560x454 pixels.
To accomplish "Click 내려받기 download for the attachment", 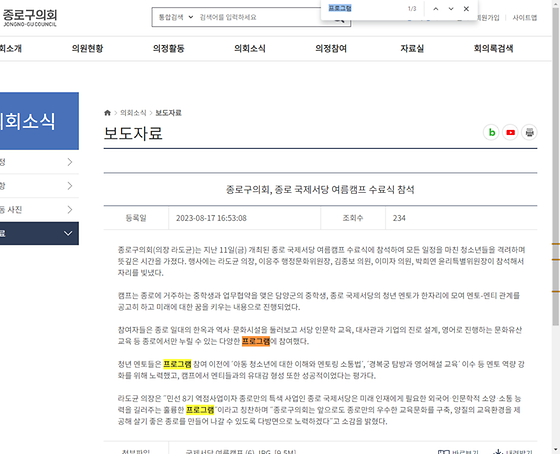I will click(513, 452).
